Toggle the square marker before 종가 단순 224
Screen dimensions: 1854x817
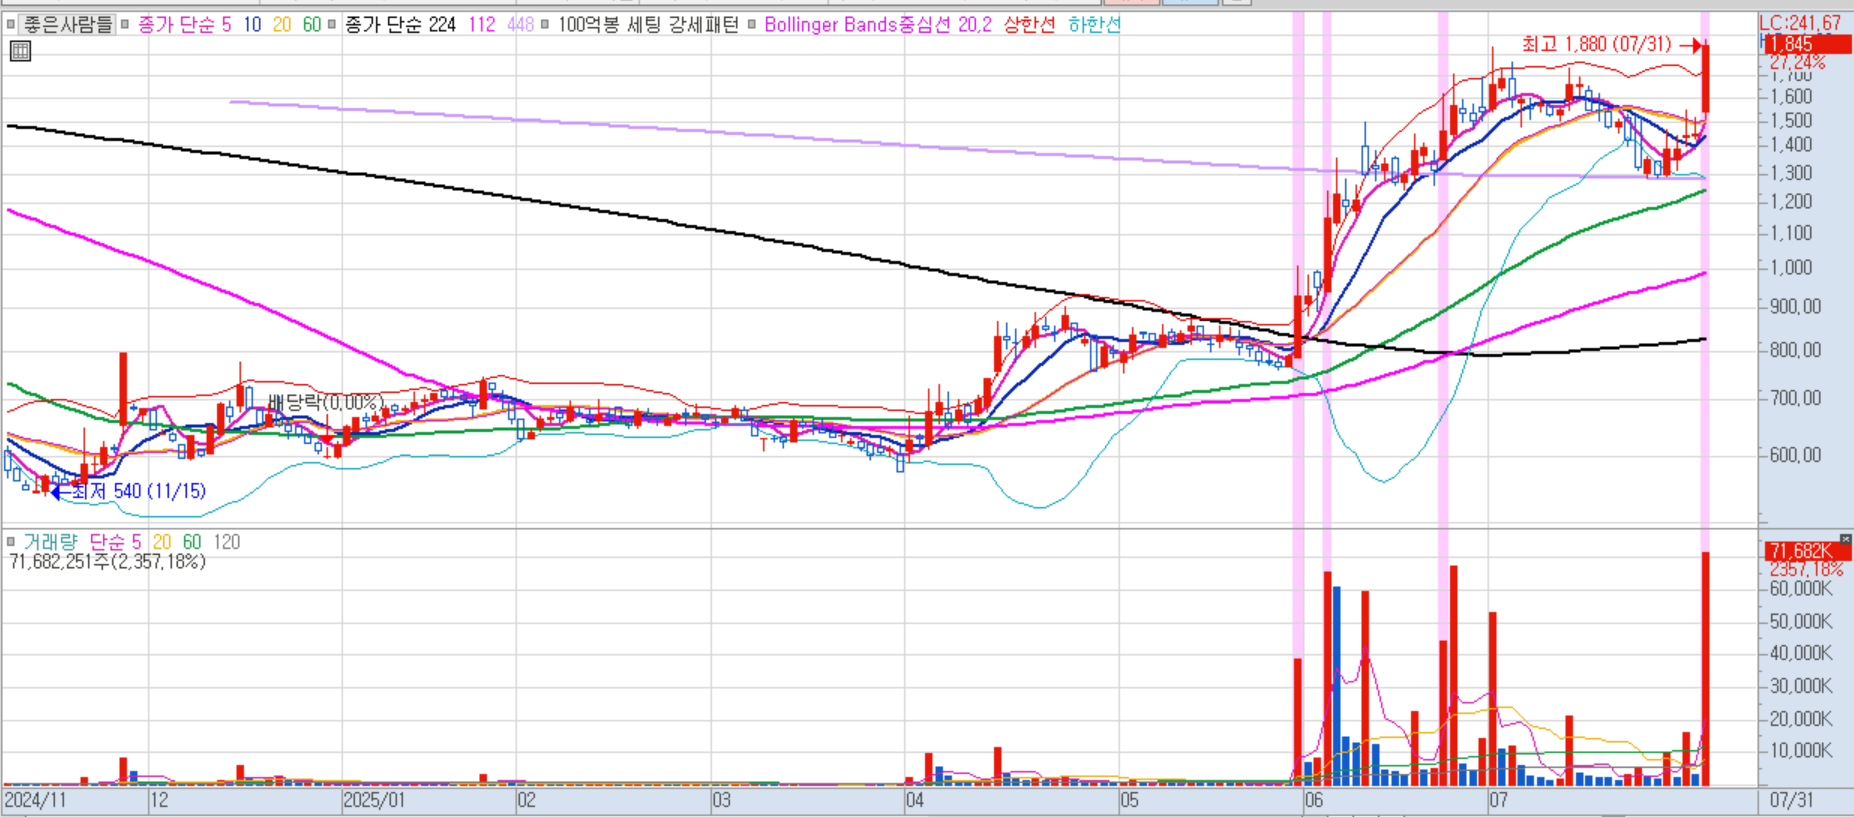(x=332, y=24)
